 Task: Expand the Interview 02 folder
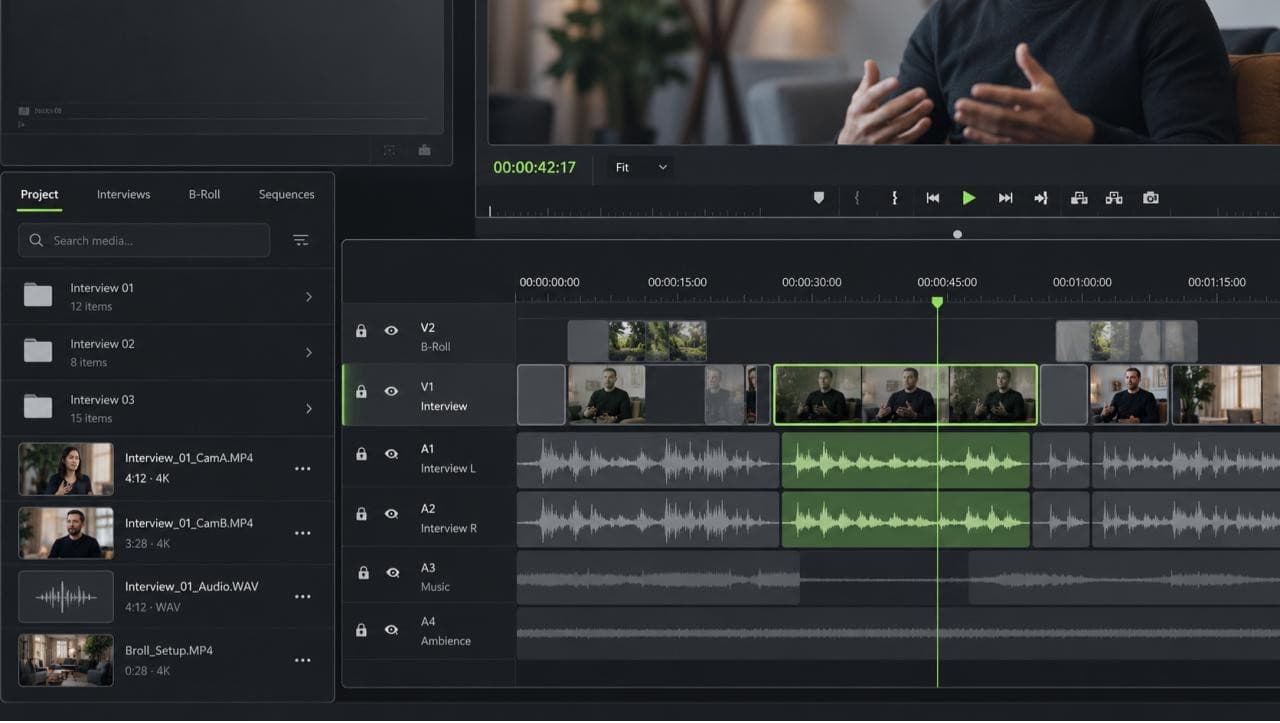click(308, 353)
